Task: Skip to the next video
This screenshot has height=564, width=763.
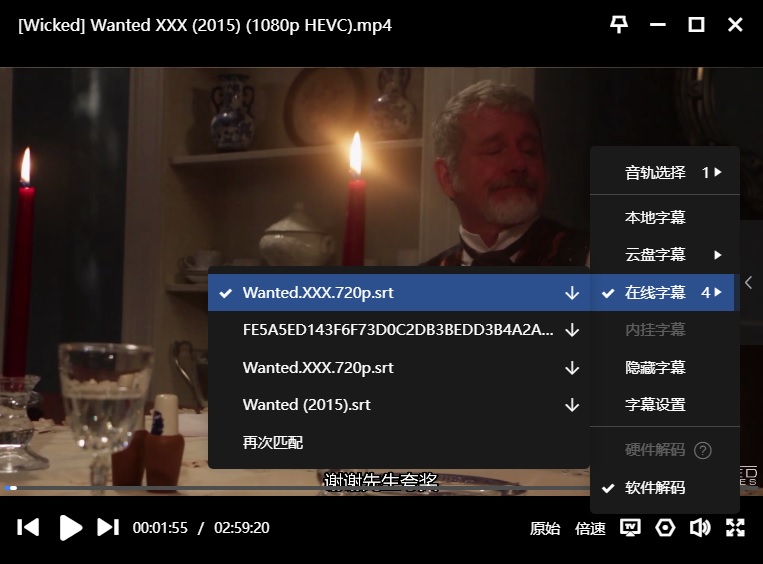Action: 107,527
